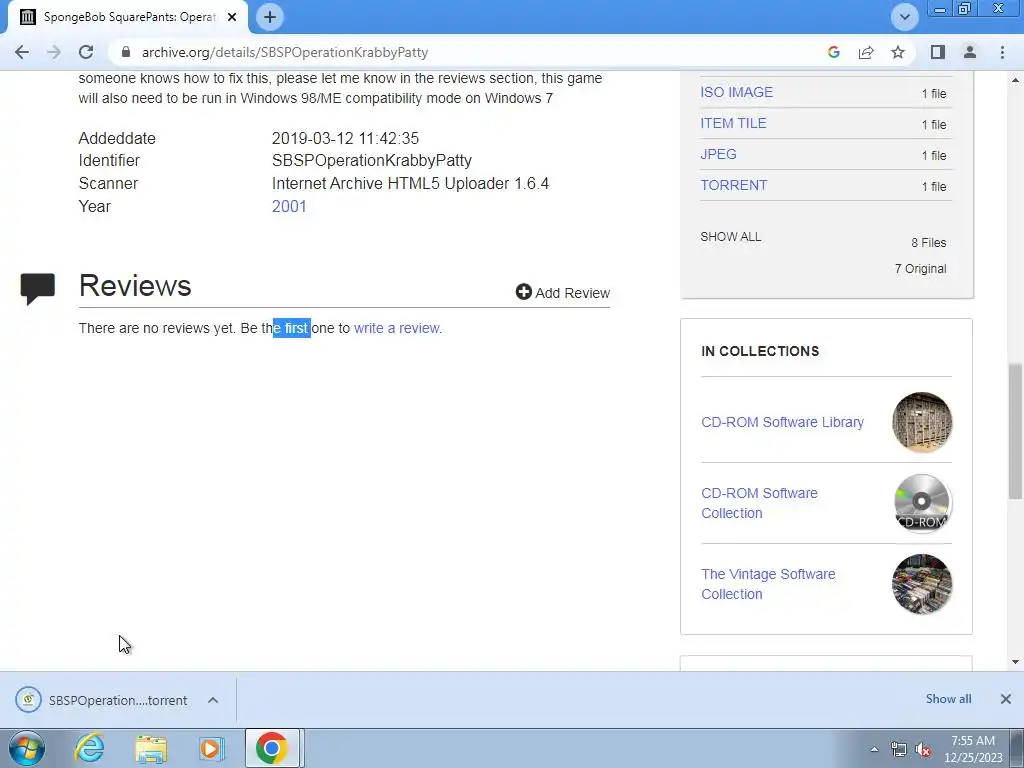Open the year 2001 link
The width and height of the screenshot is (1024, 768).
click(x=289, y=206)
